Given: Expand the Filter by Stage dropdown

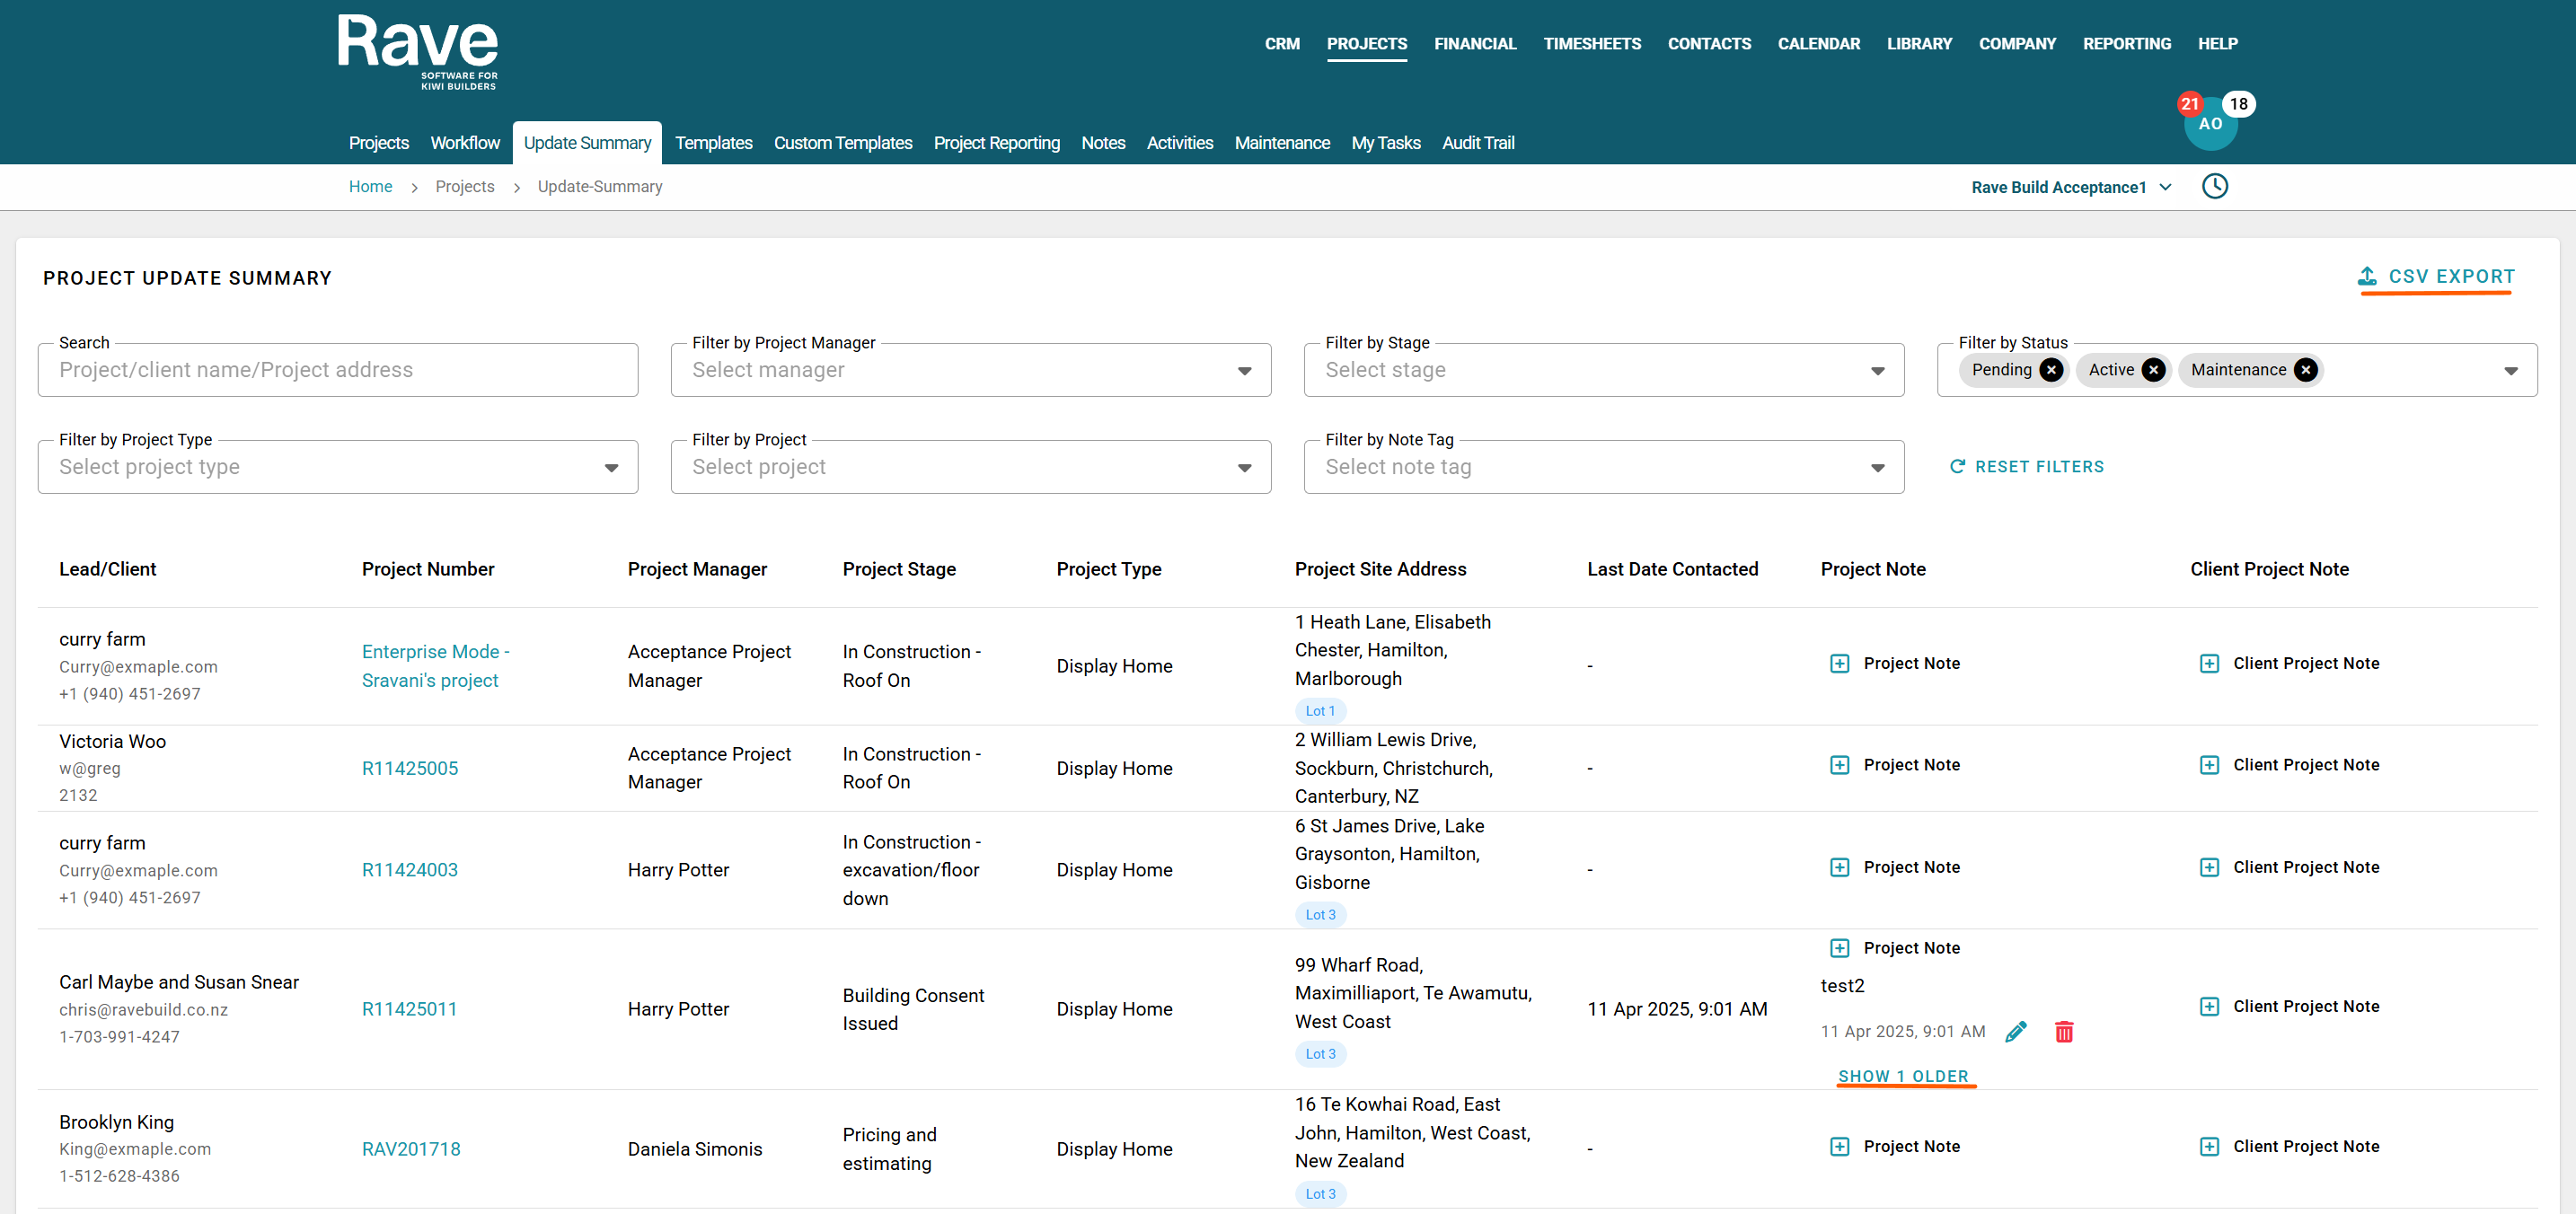Looking at the screenshot, I should (1603, 370).
